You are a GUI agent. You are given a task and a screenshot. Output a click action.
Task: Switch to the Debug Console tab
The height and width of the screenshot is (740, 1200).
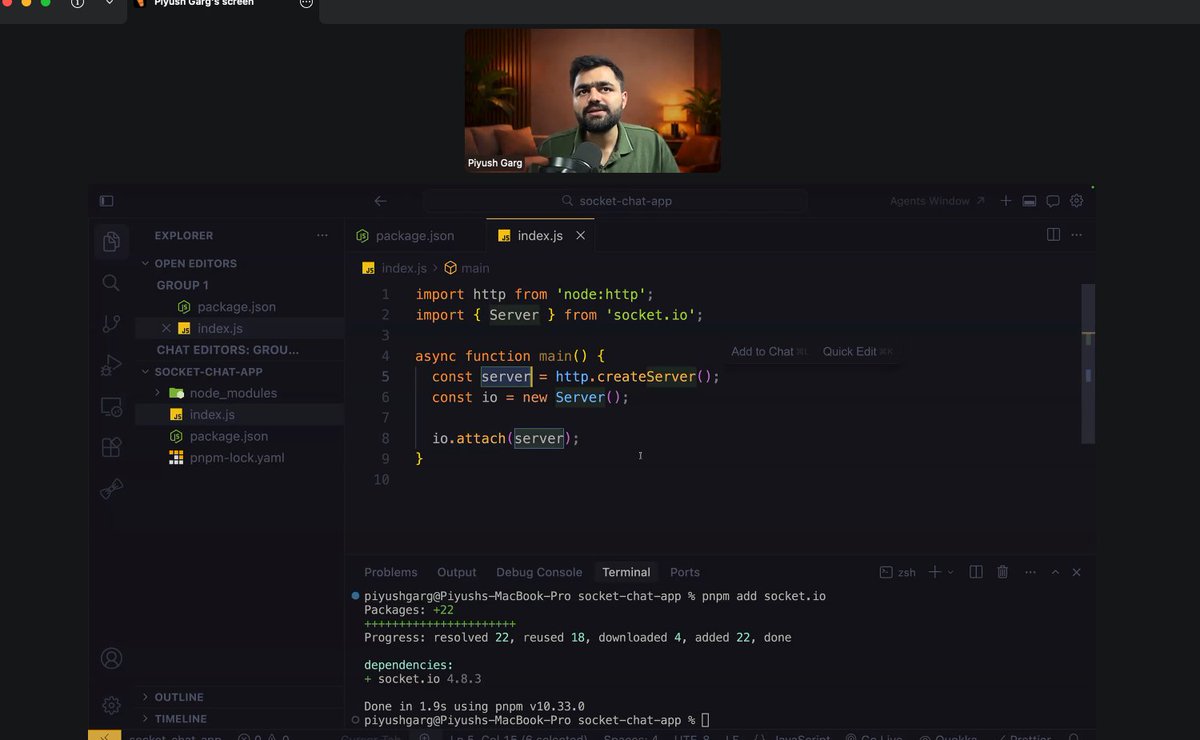coord(539,572)
